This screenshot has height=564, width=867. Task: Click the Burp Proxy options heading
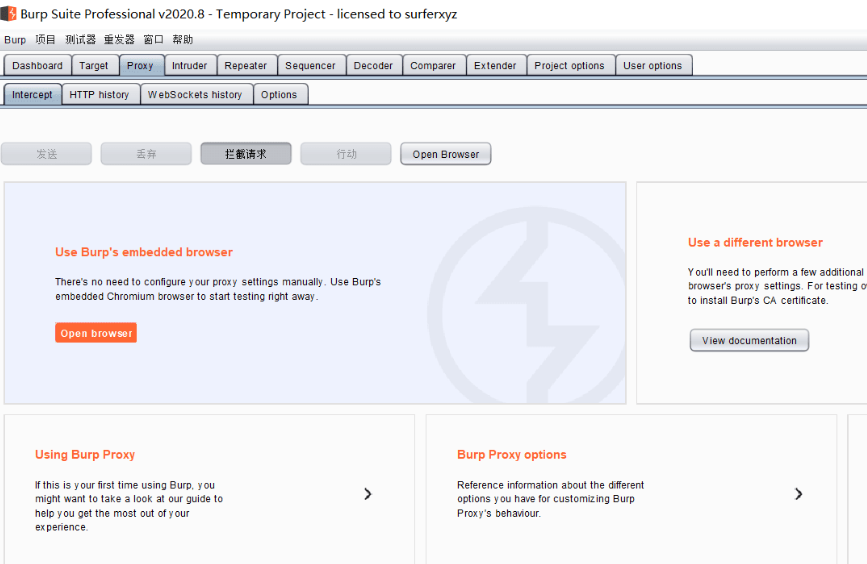click(512, 455)
